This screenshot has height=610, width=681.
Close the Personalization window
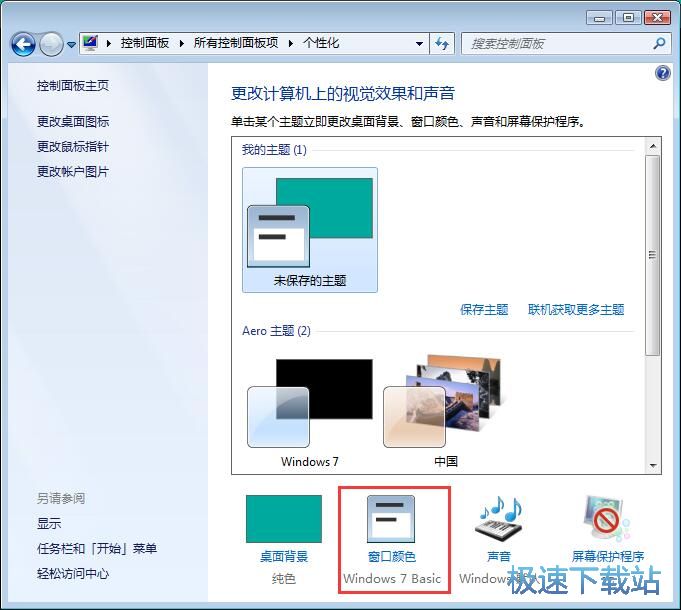coord(658,18)
